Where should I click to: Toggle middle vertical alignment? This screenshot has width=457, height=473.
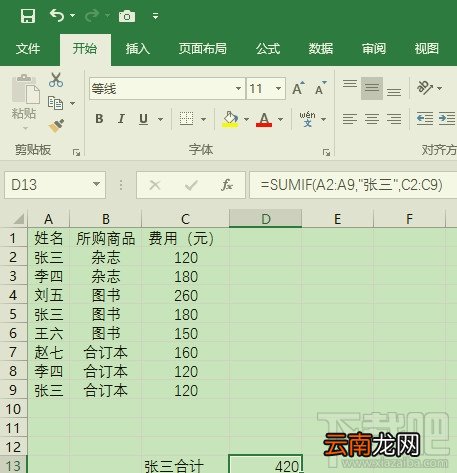coord(372,88)
